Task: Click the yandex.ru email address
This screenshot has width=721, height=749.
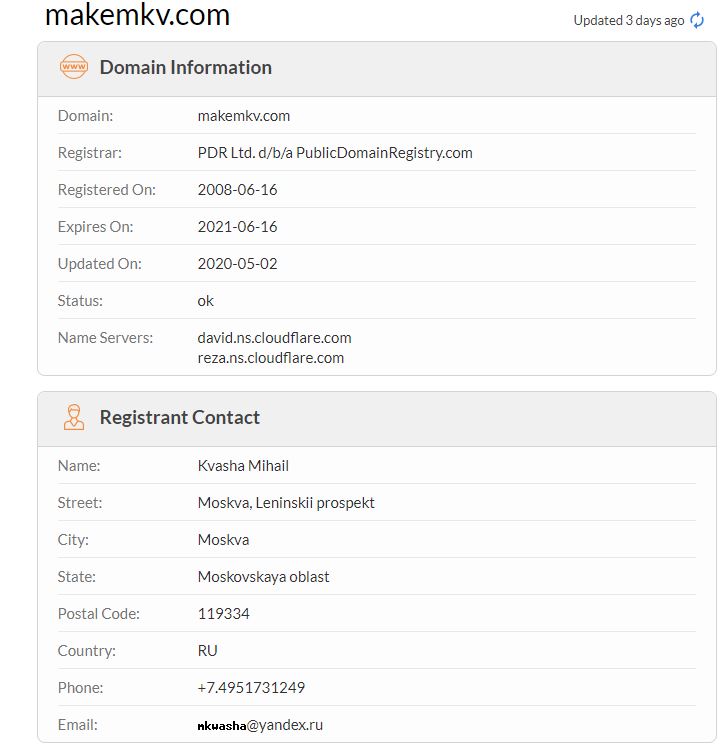Action: click(x=260, y=725)
